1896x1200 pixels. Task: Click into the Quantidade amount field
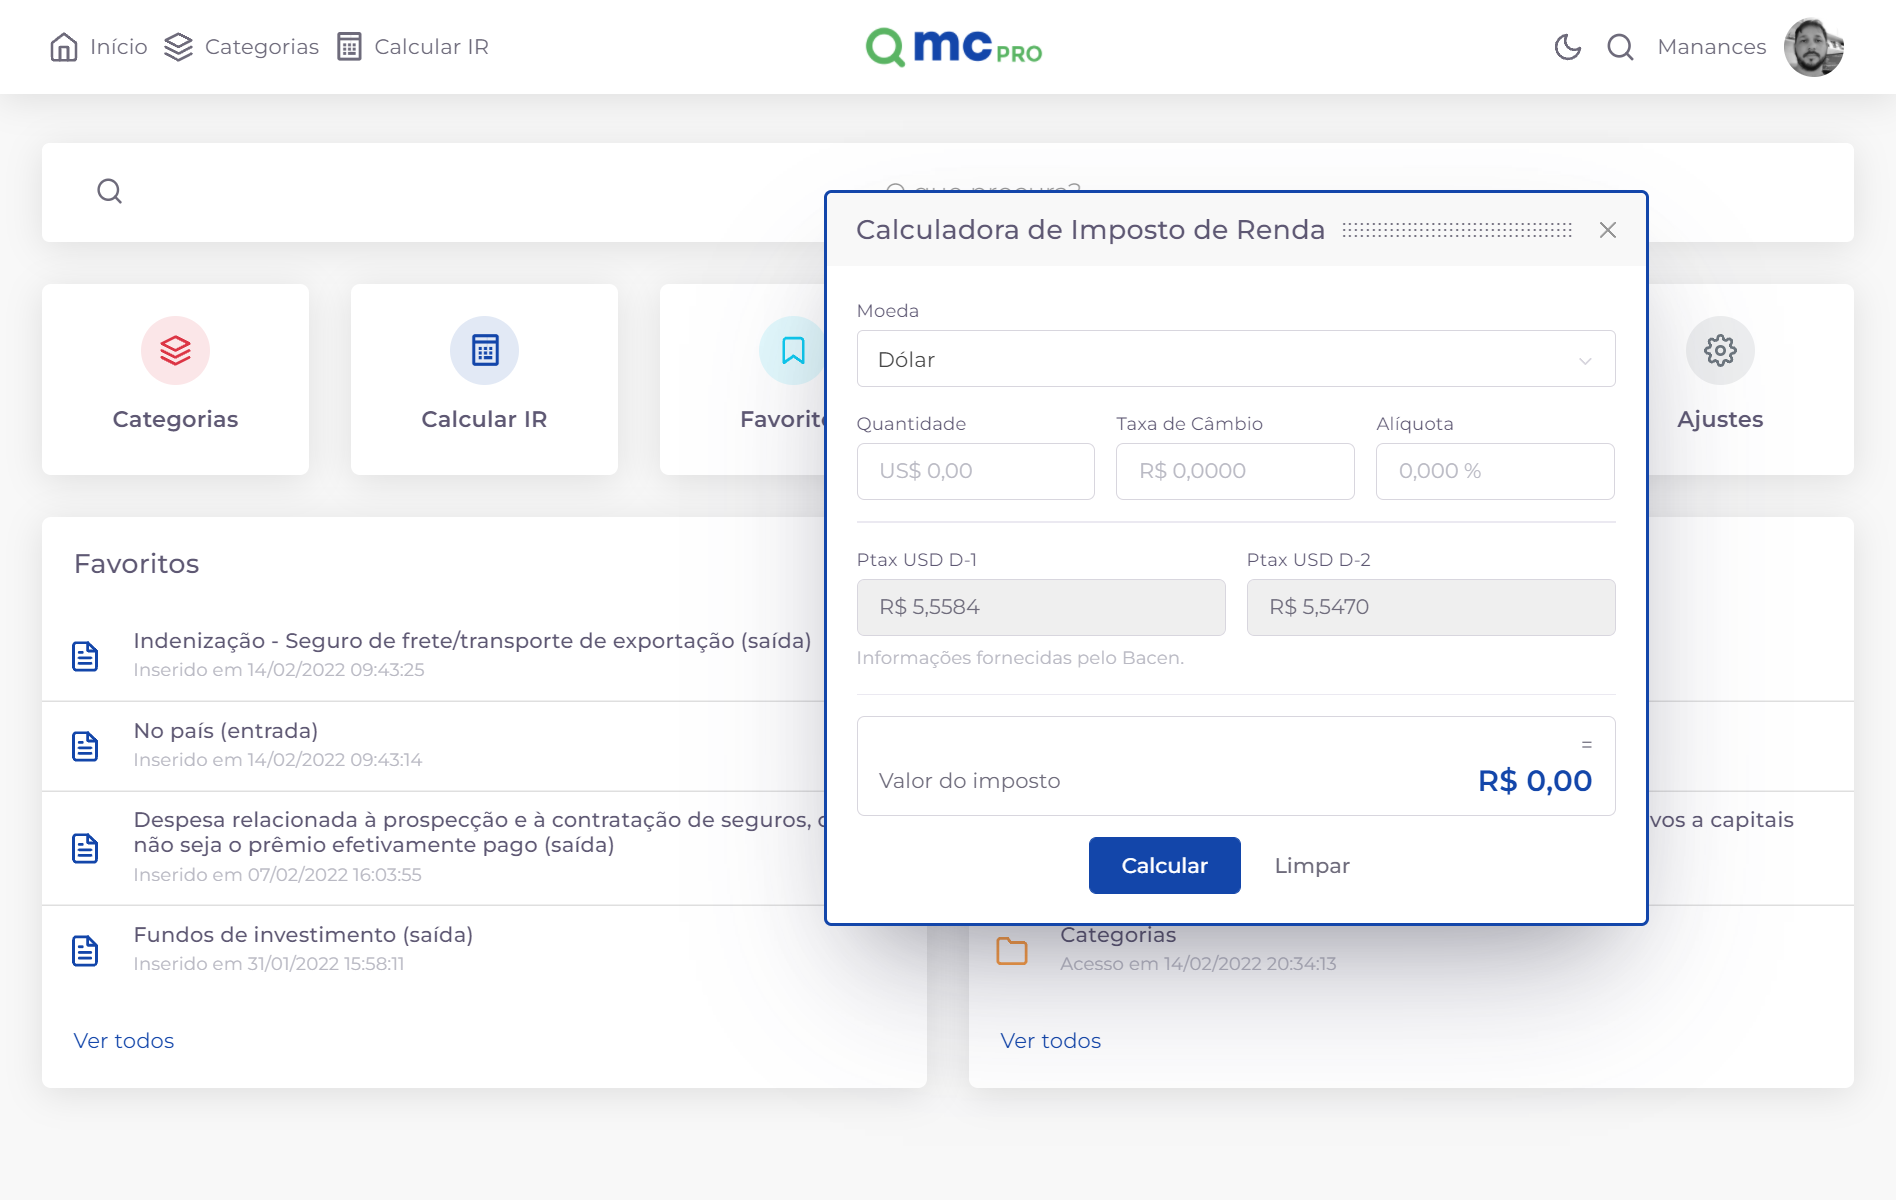(975, 471)
